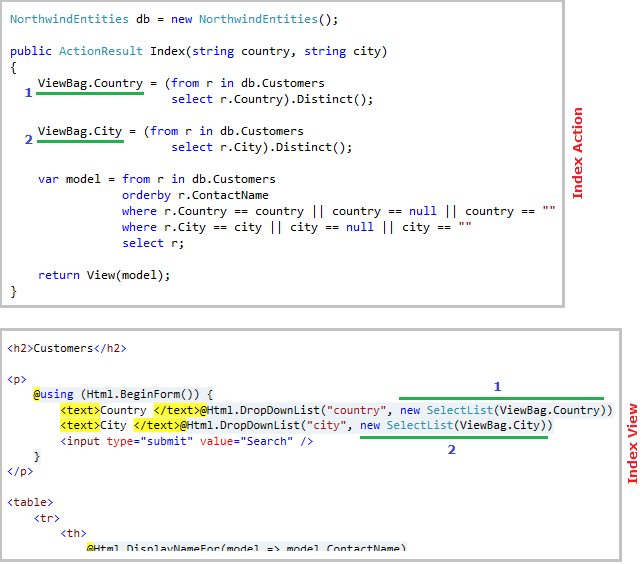643x564 pixels.
Task: Click "ViewBag.City" in the Index action code
Action: [x=80, y=131]
